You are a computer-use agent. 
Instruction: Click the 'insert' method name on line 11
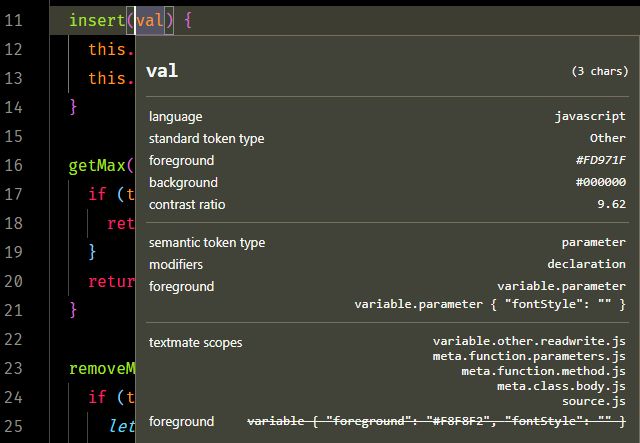pyautogui.click(x=97, y=20)
